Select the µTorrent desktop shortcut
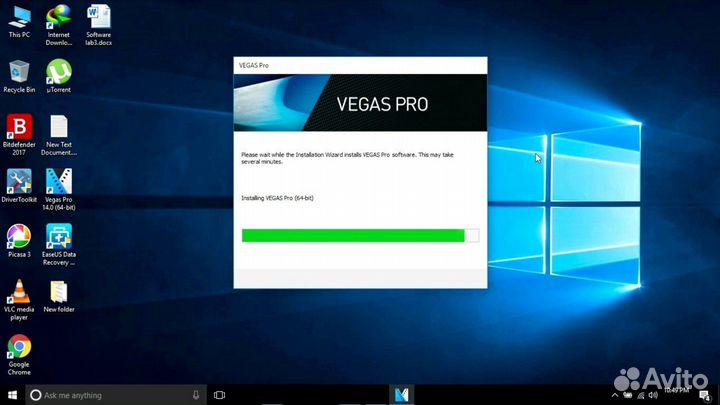This screenshot has height=405, width=720. tap(59, 76)
